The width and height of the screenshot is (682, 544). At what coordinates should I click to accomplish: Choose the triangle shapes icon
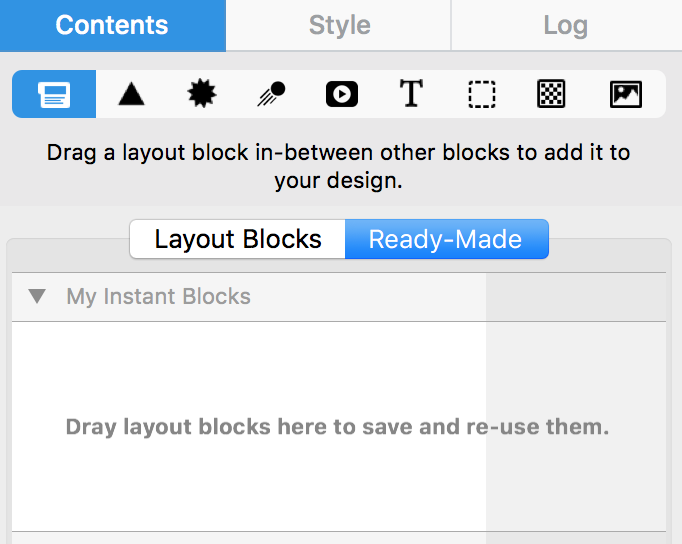131,94
